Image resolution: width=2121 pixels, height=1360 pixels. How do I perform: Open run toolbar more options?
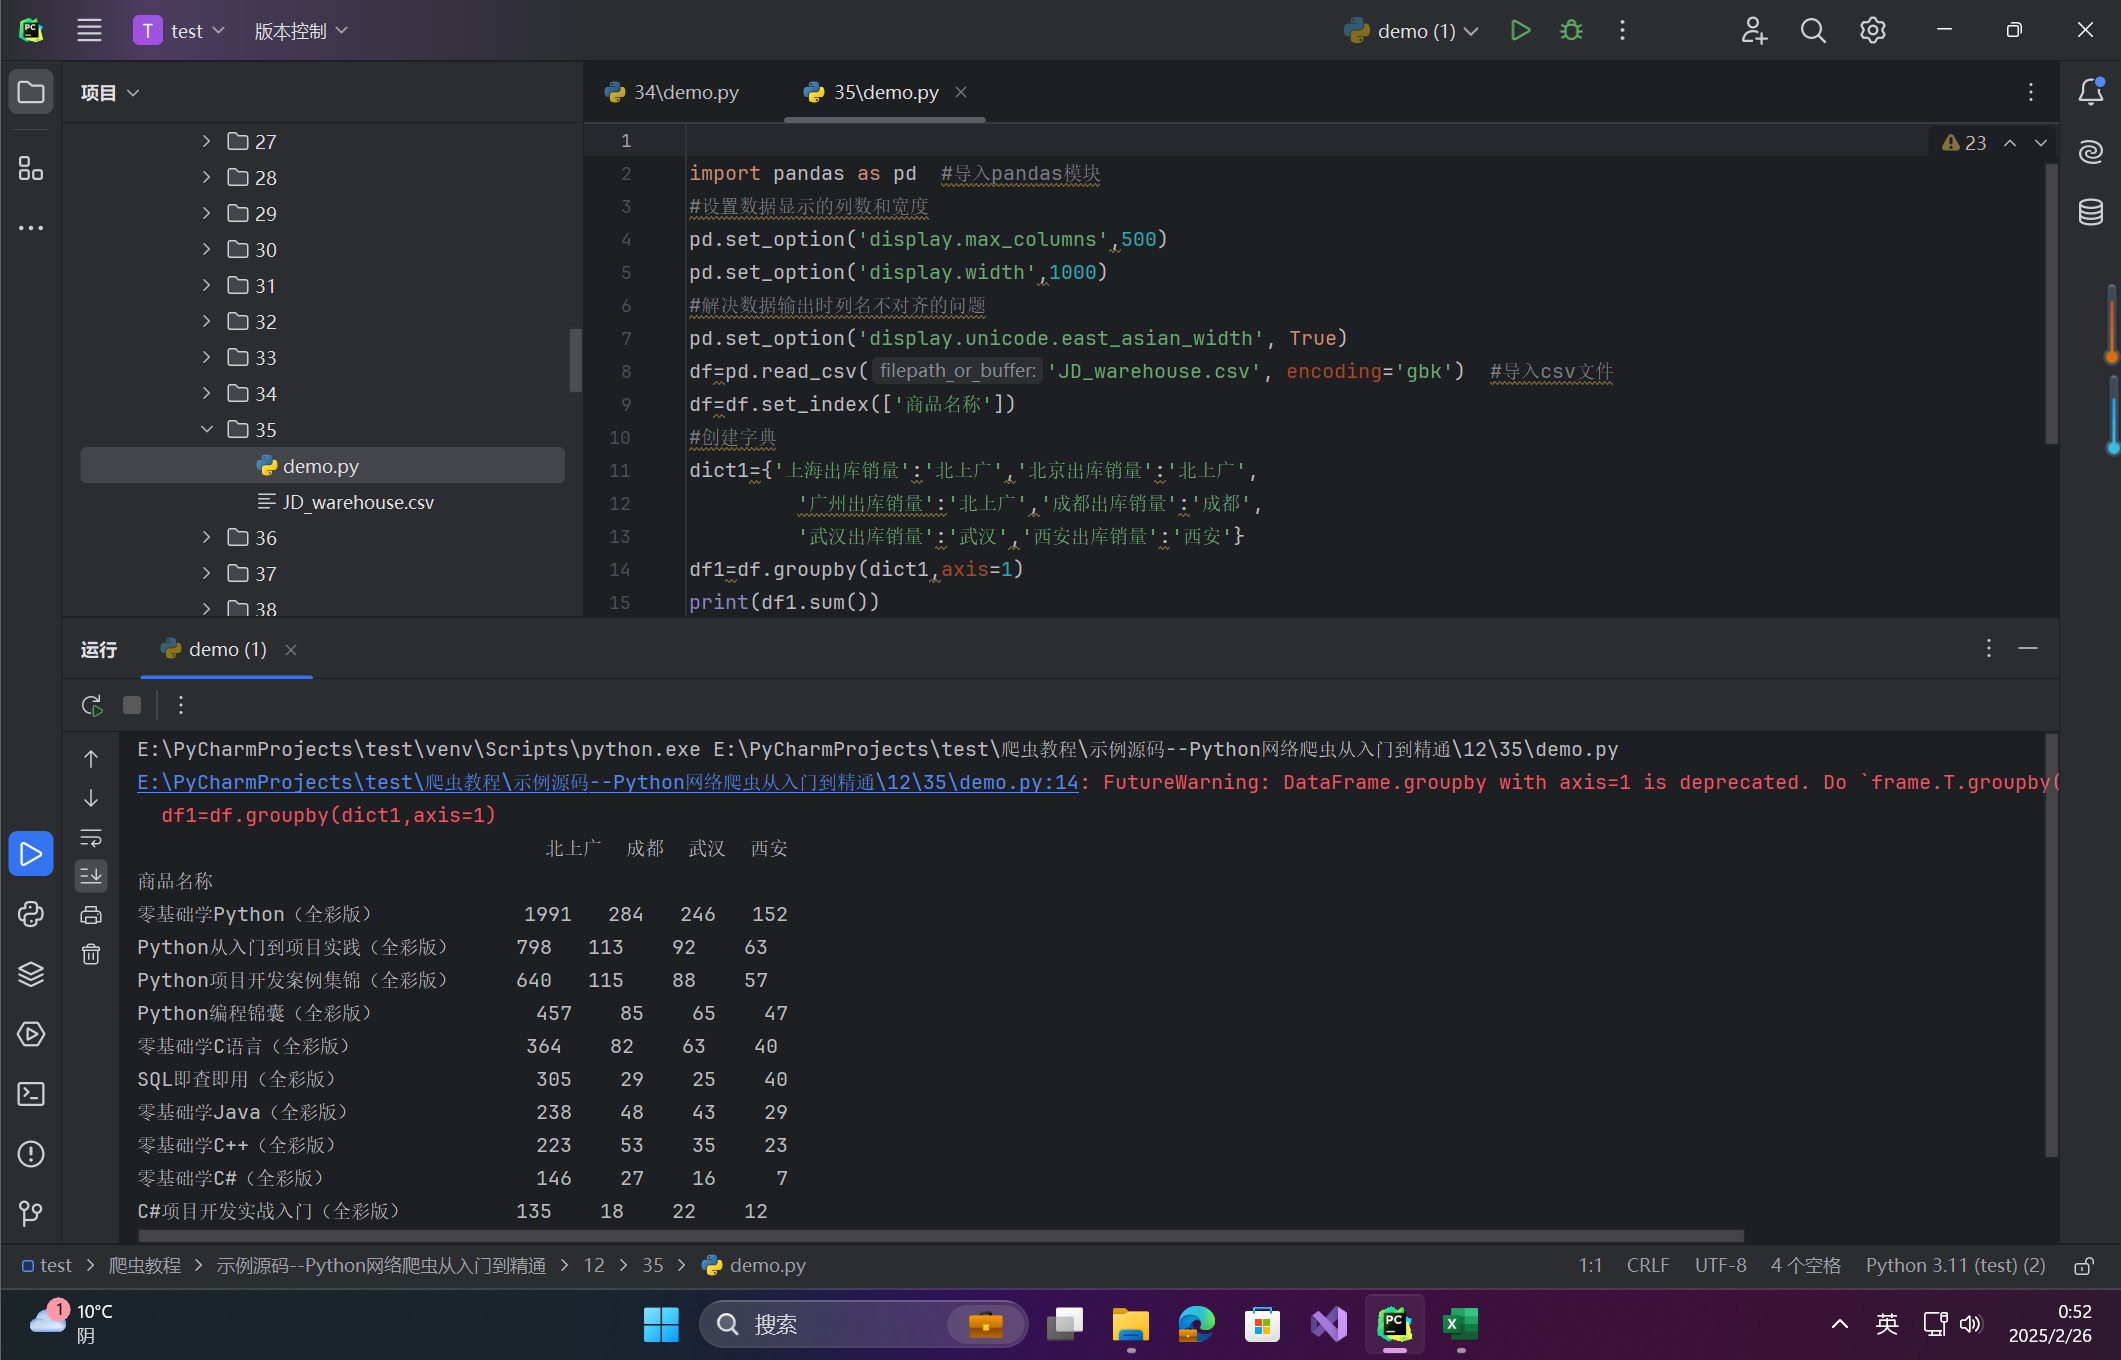point(181,705)
